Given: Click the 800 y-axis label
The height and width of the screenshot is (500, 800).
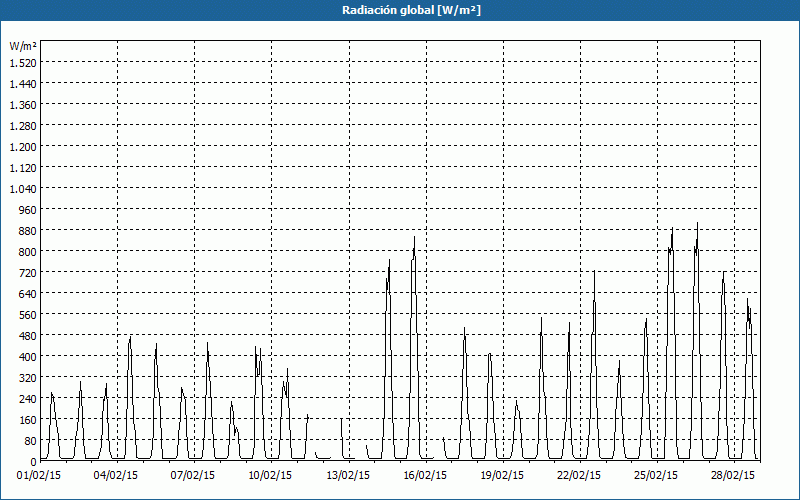Looking at the screenshot, I should click(x=28, y=252).
